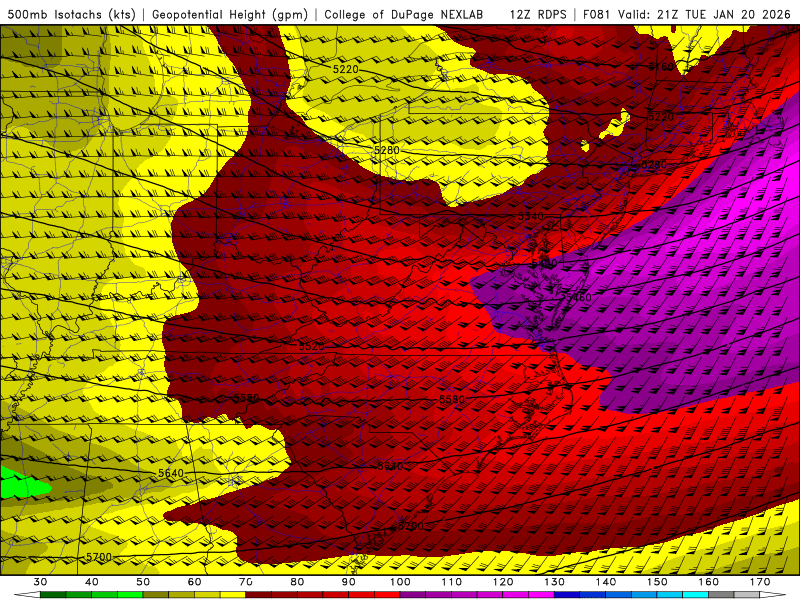
Task: Click the 5520 height contour label
Action: coord(311,346)
